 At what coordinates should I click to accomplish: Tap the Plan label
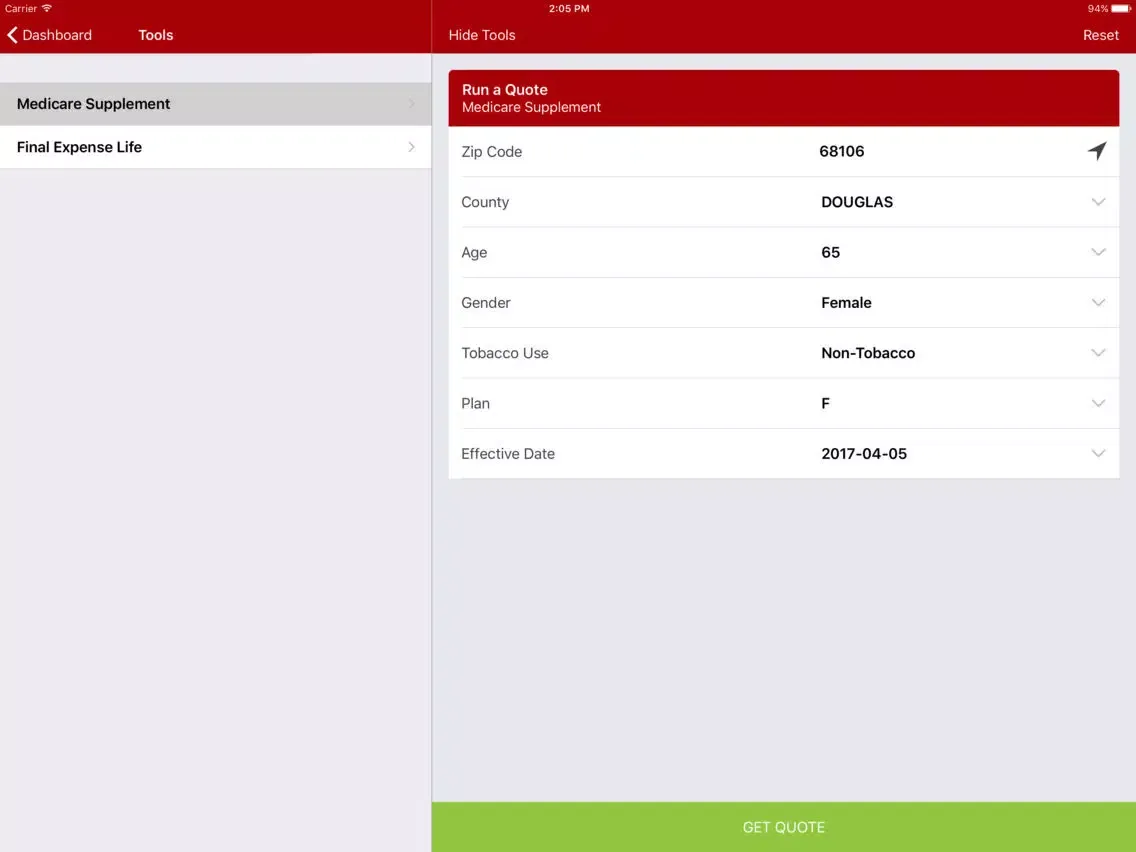pos(475,404)
